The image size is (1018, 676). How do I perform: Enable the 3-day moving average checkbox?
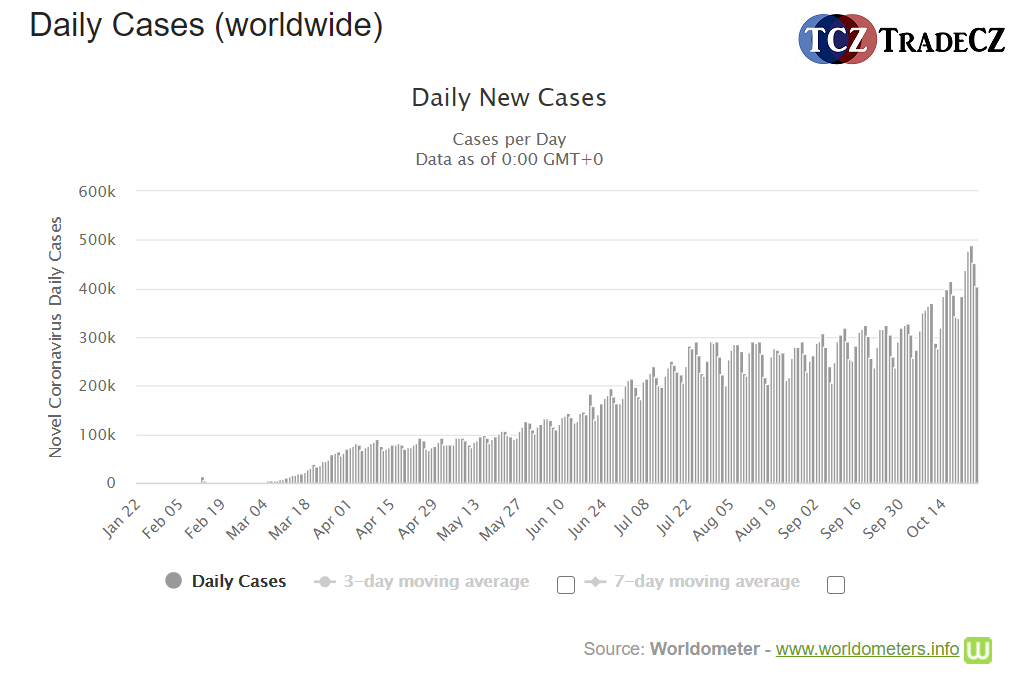[x=566, y=585]
